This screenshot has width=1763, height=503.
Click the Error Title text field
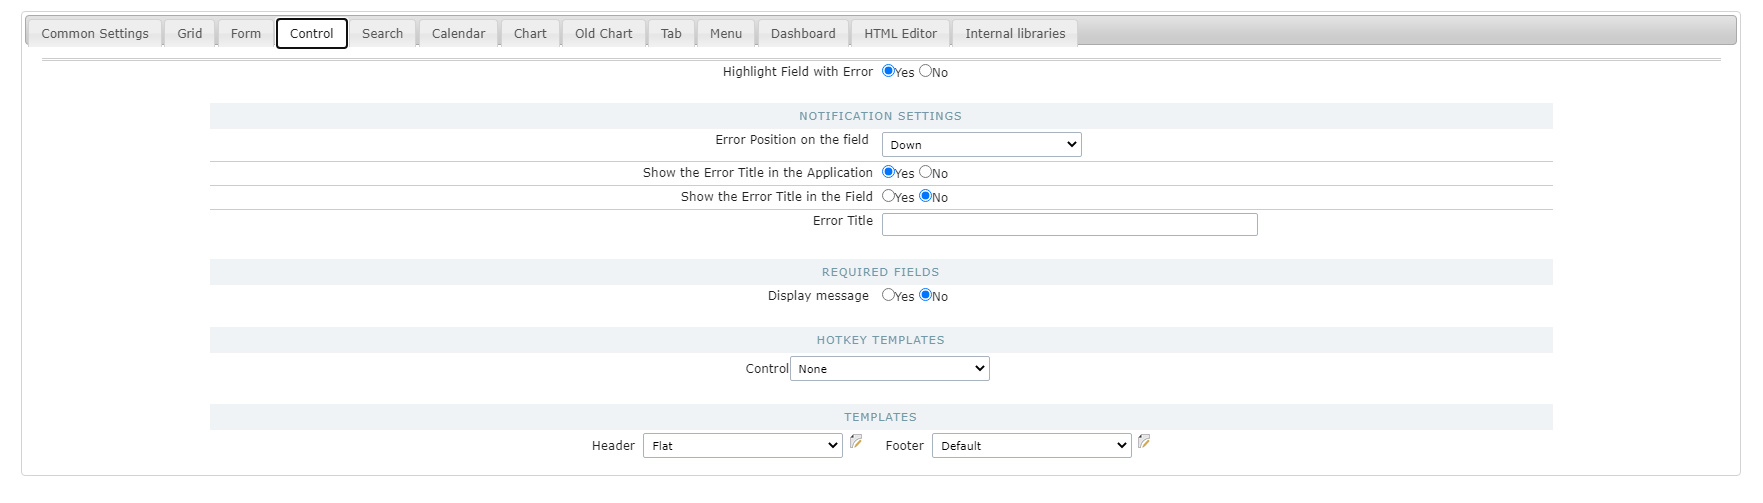point(1069,224)
